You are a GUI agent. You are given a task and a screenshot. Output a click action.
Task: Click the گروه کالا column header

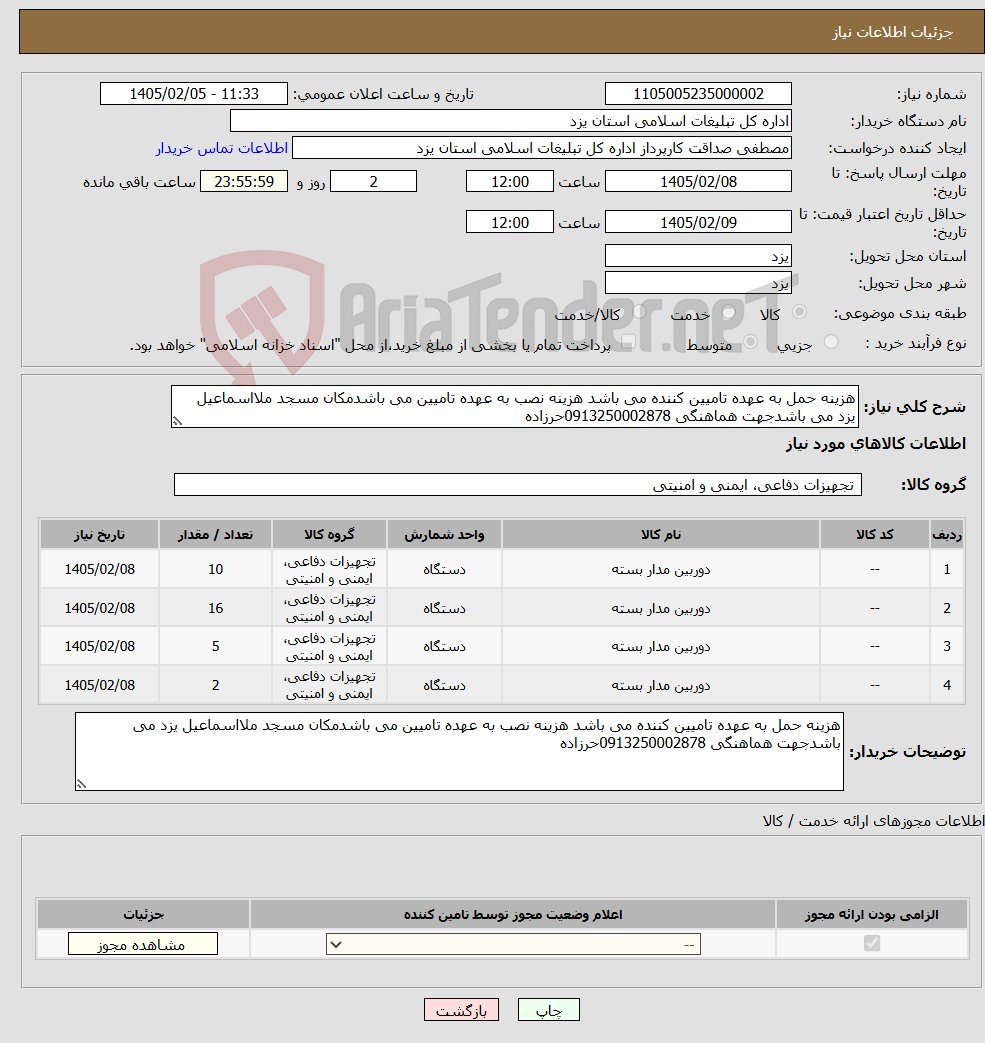[x=329, y=535]
